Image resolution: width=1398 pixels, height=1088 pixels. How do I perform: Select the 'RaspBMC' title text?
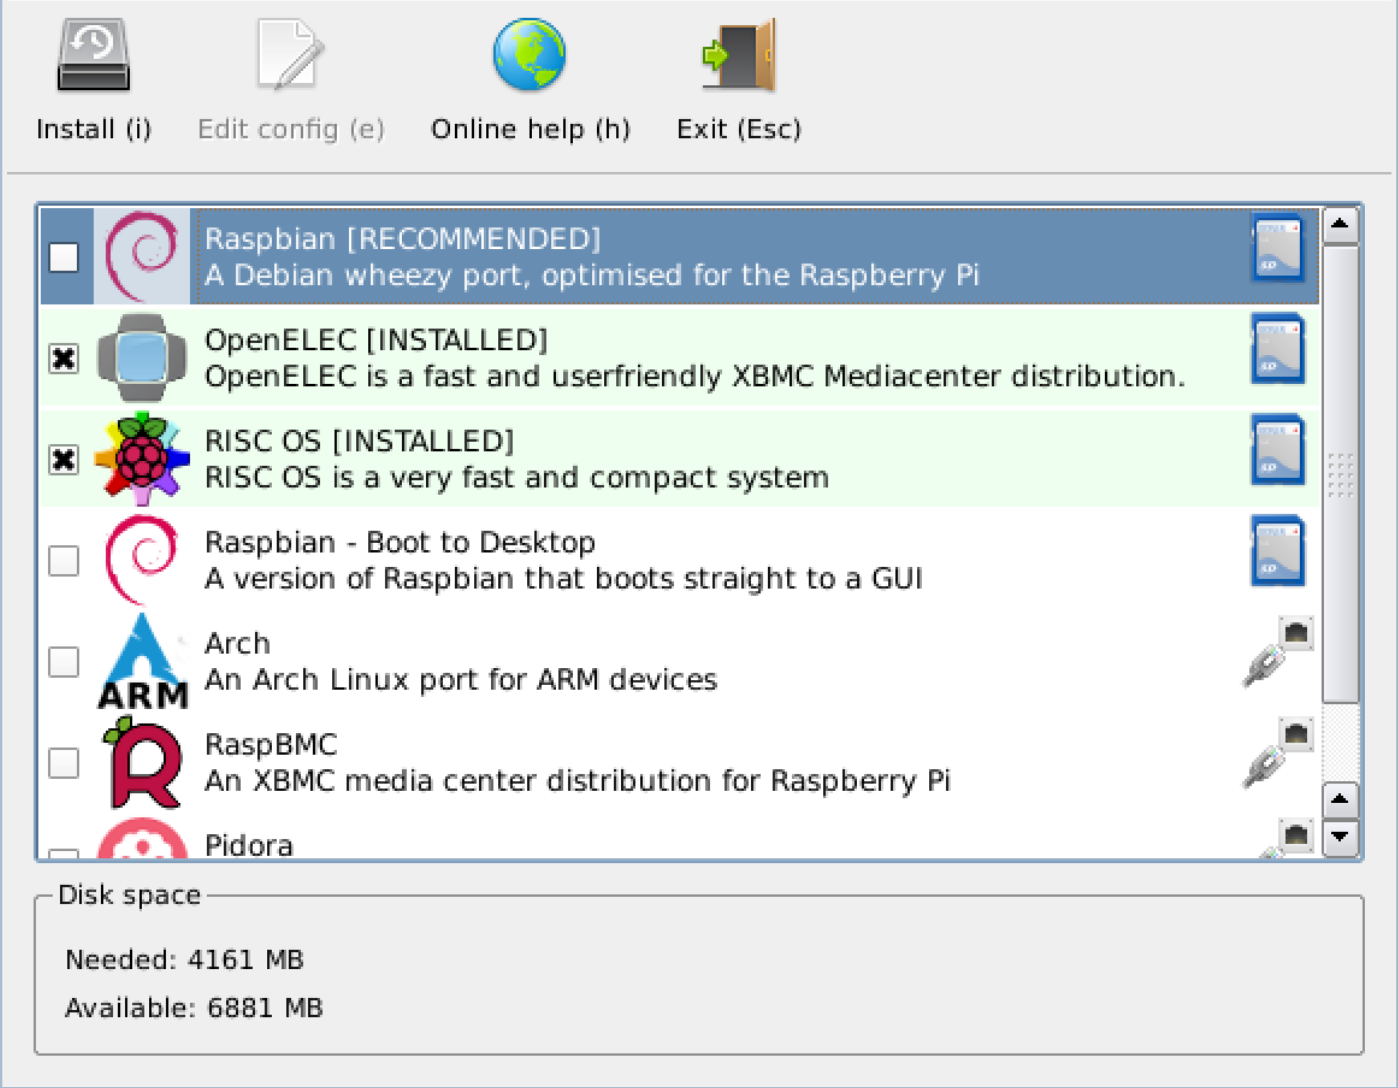coord(271,744)
